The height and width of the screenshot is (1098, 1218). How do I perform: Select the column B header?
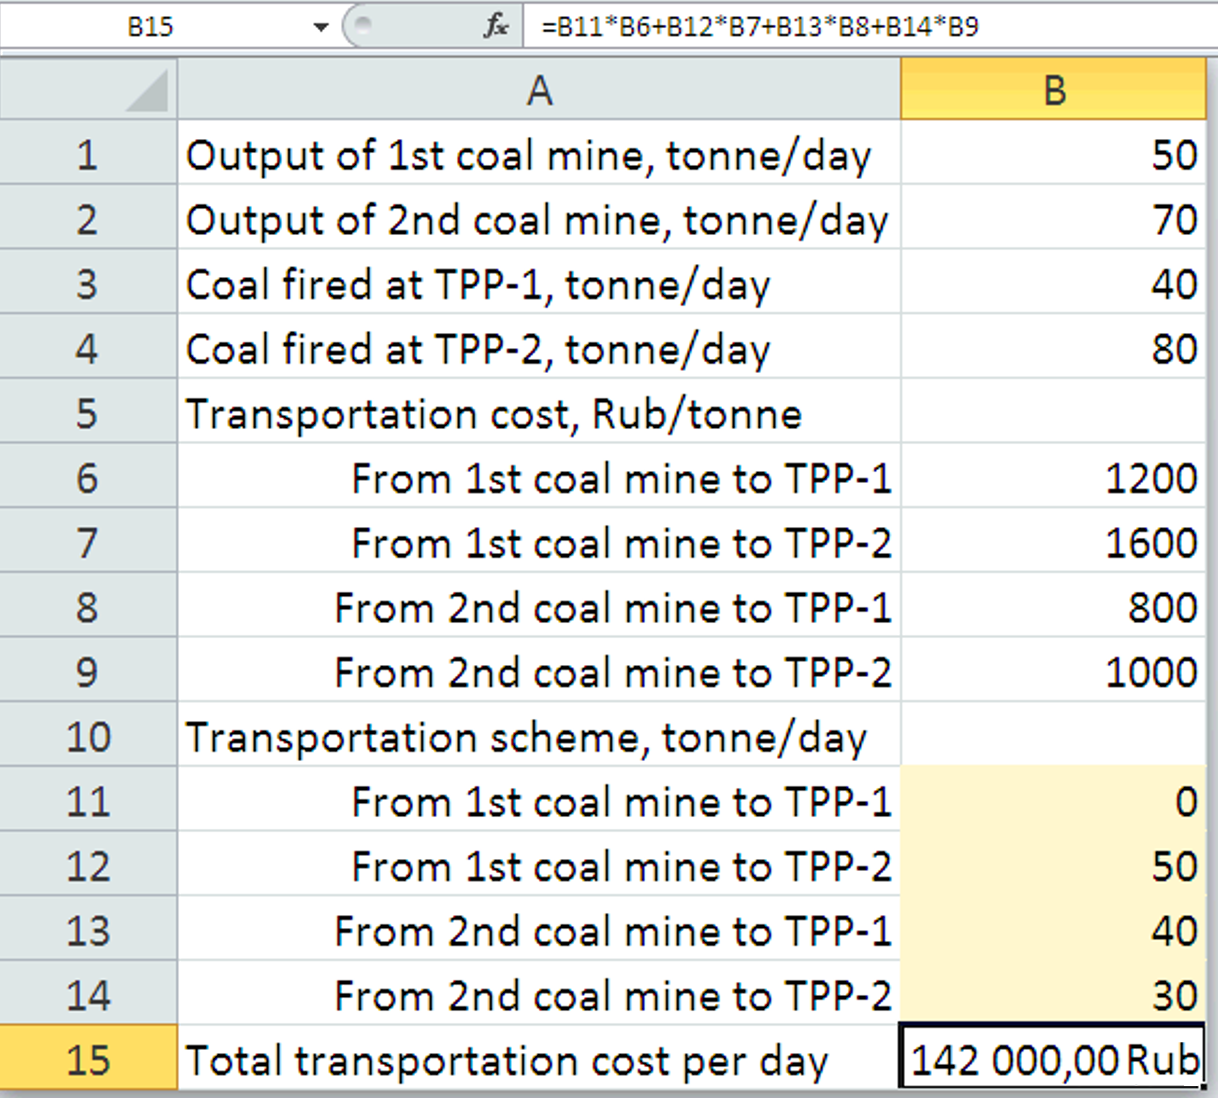point(1054,90)
